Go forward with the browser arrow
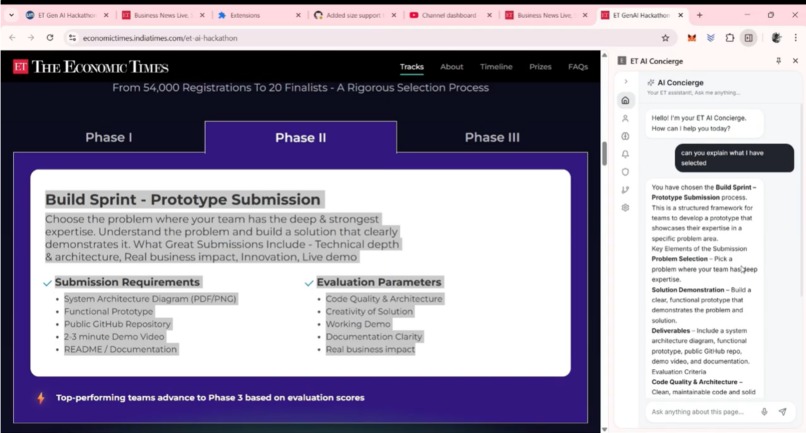This screenshot has height=433, width=806. [x=31, y=38]
